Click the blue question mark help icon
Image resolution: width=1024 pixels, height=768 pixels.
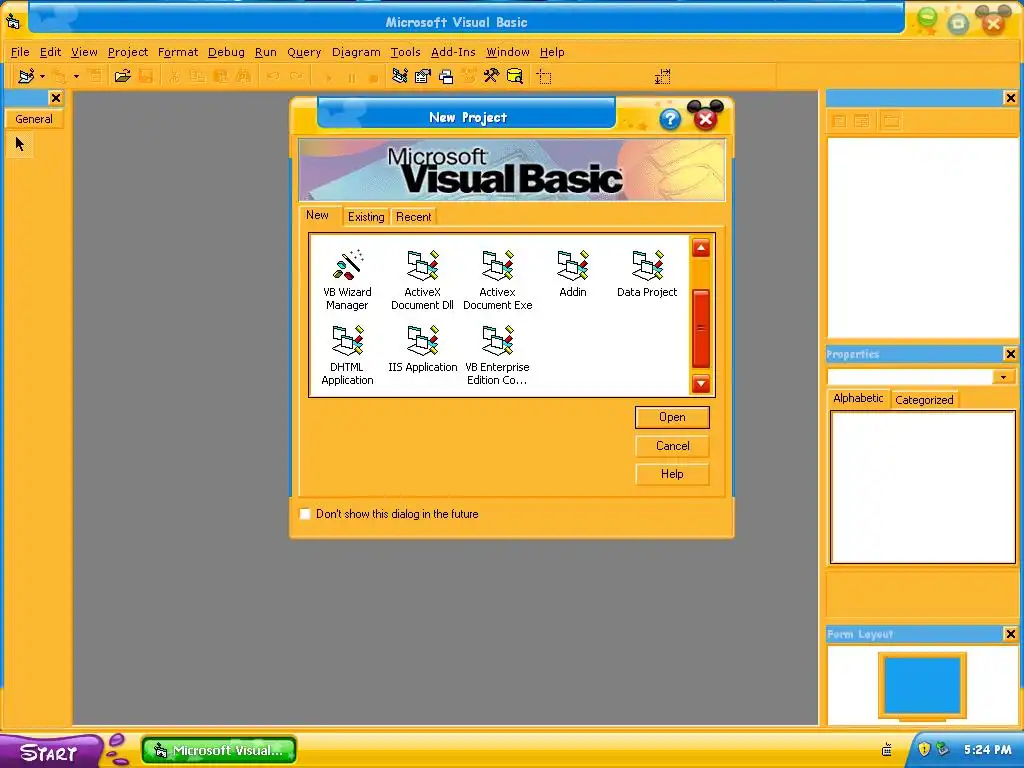coord(670,120)
